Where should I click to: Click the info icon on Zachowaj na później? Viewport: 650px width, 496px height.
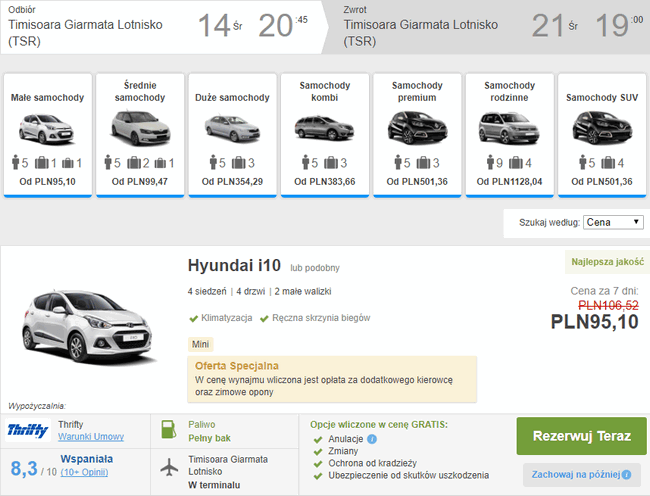tap(626, 475)
